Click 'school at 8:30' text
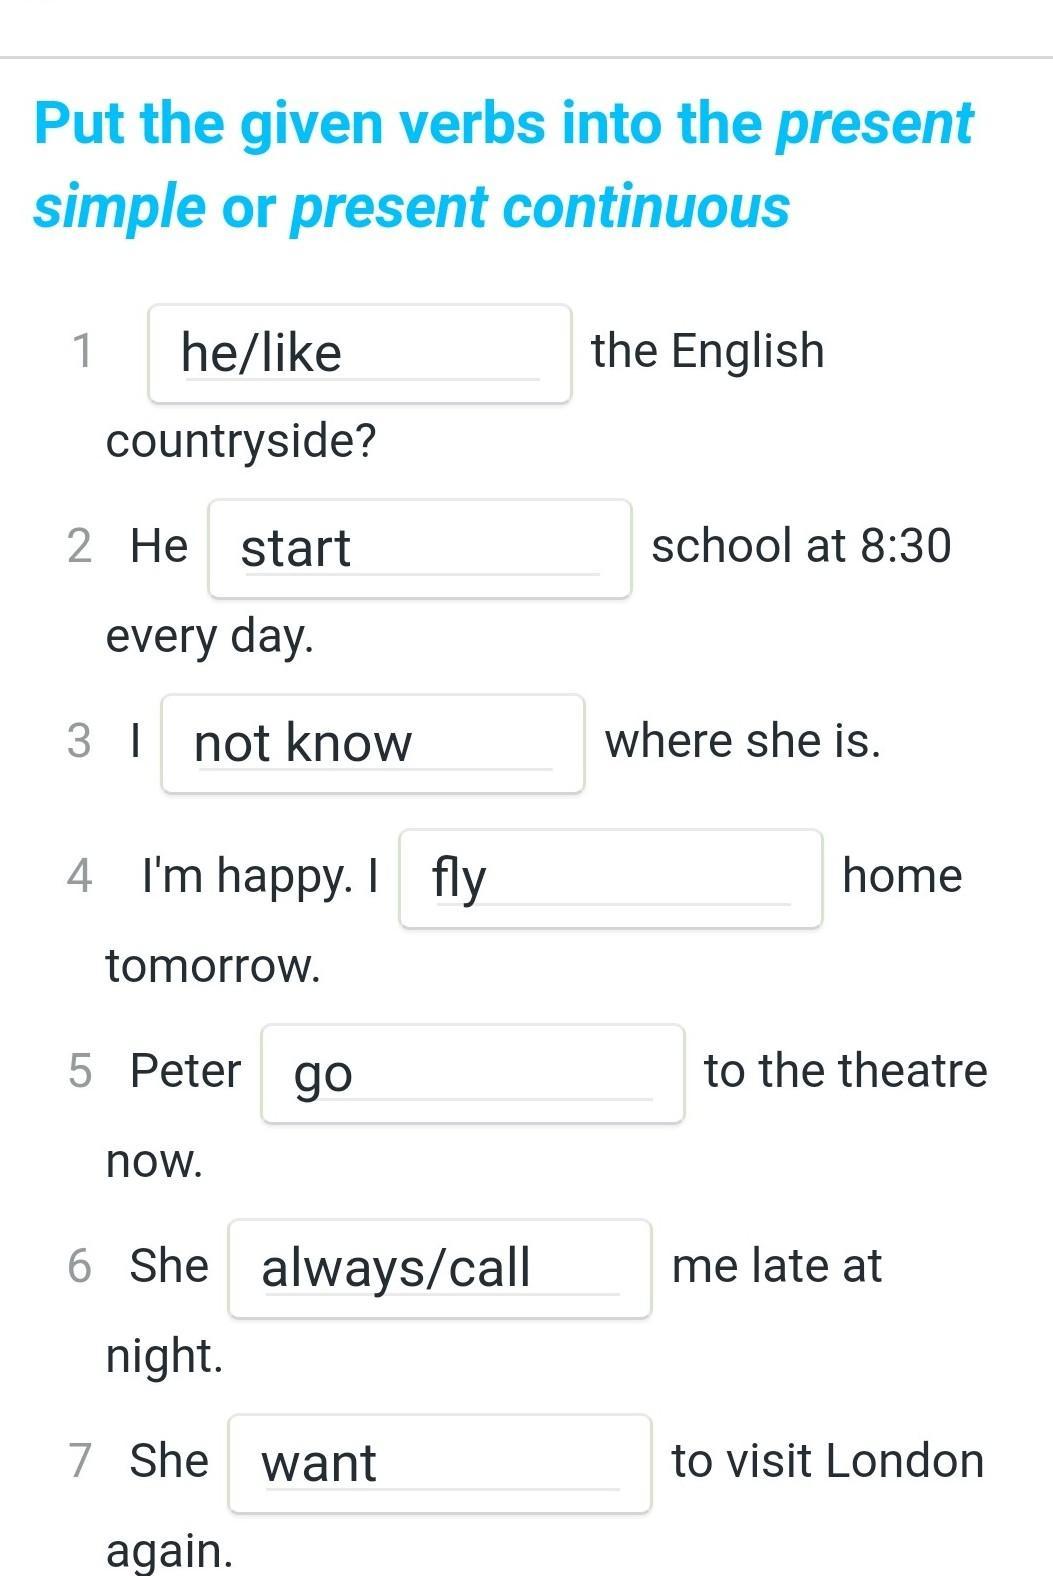Image resolution: width=1053 pixels, height=1576 pixels. (x=801, y=547)
